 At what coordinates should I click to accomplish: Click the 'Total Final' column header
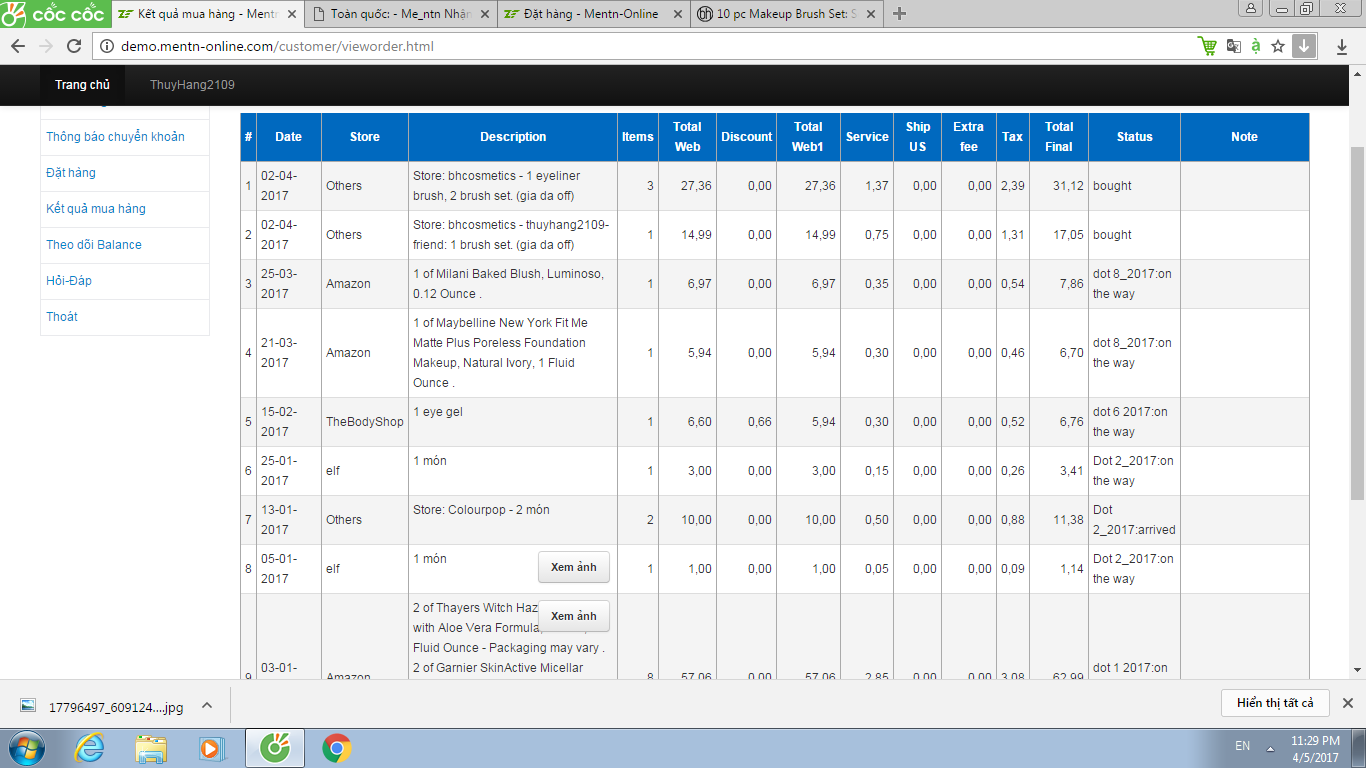click(1059, 137)
